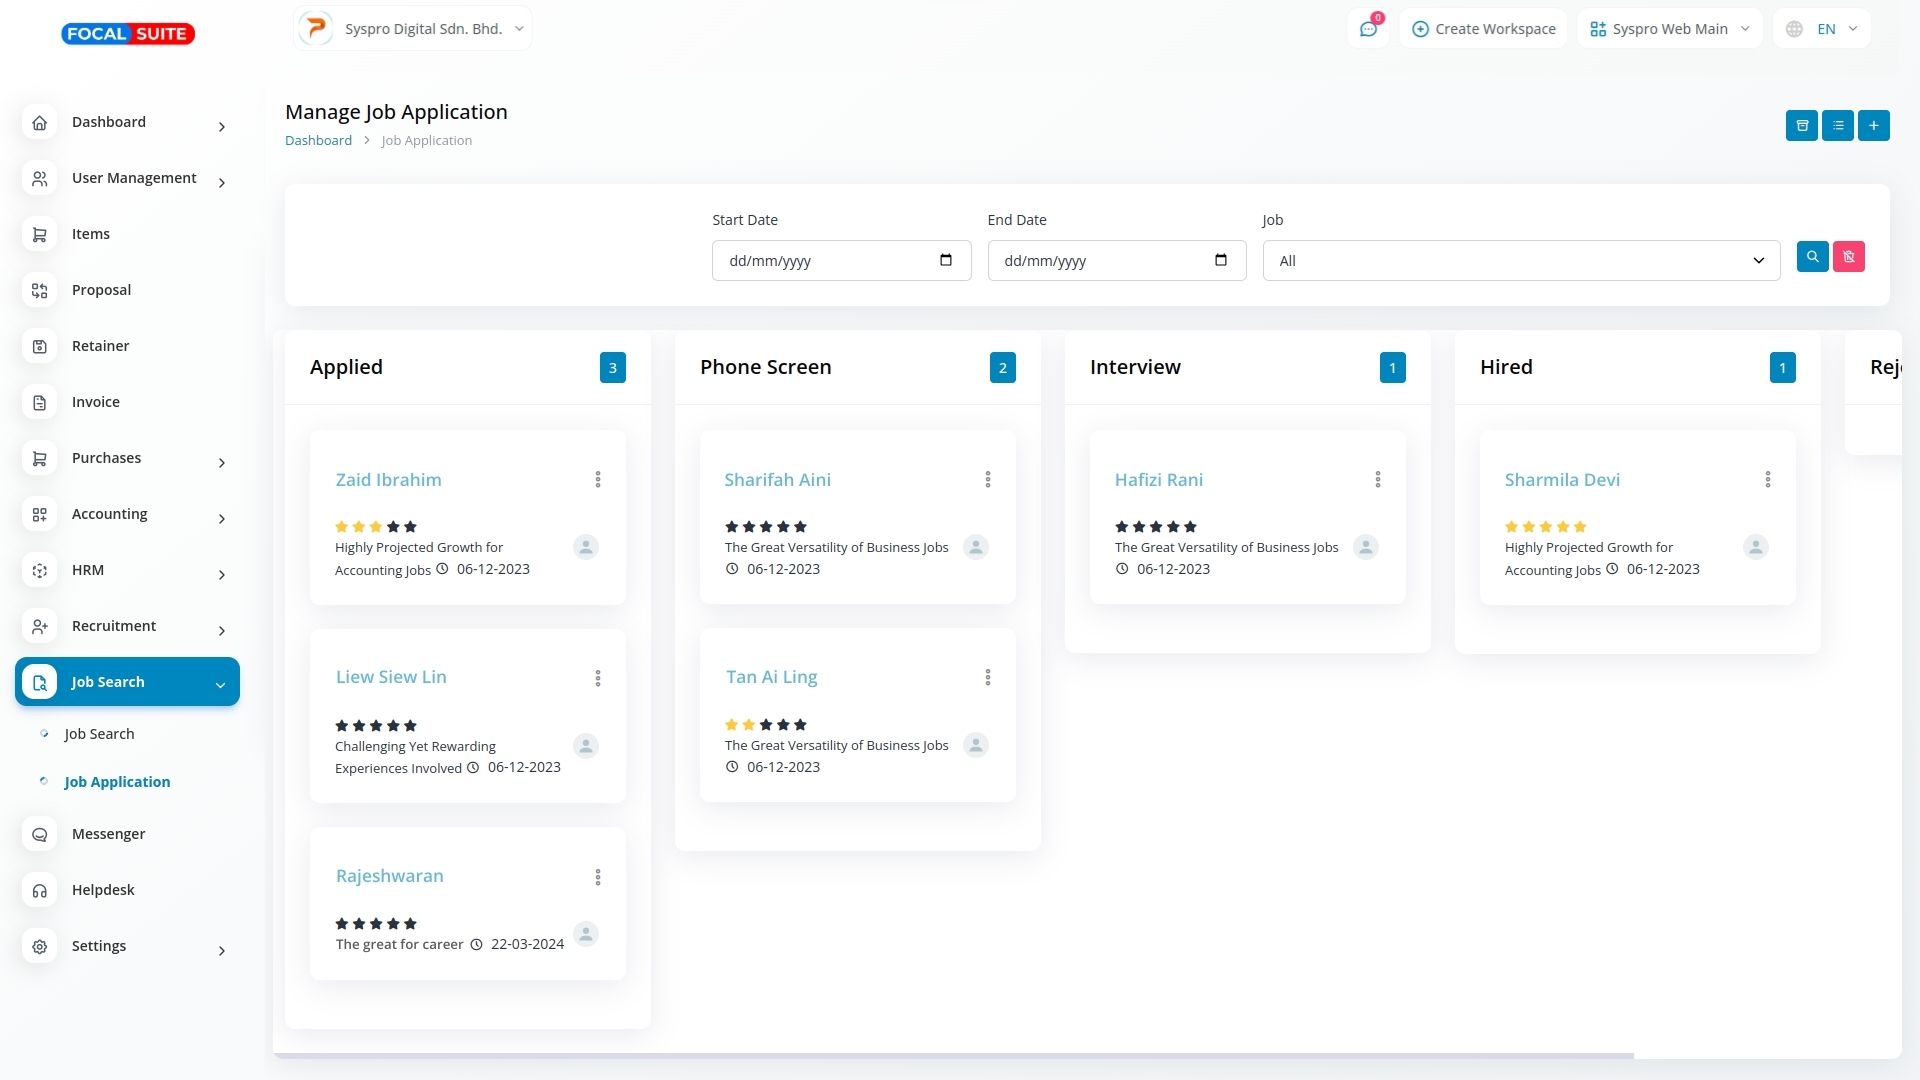
Task: Go to Dashboard breadcrumb link
Action: point(318,141)
